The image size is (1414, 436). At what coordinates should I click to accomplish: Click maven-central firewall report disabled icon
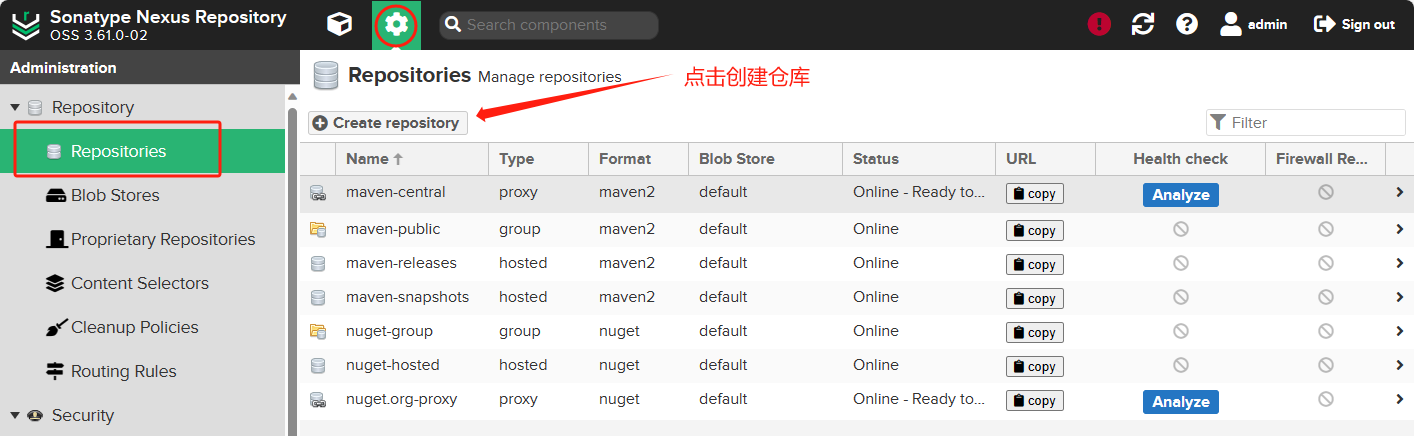coord(1326,192)
